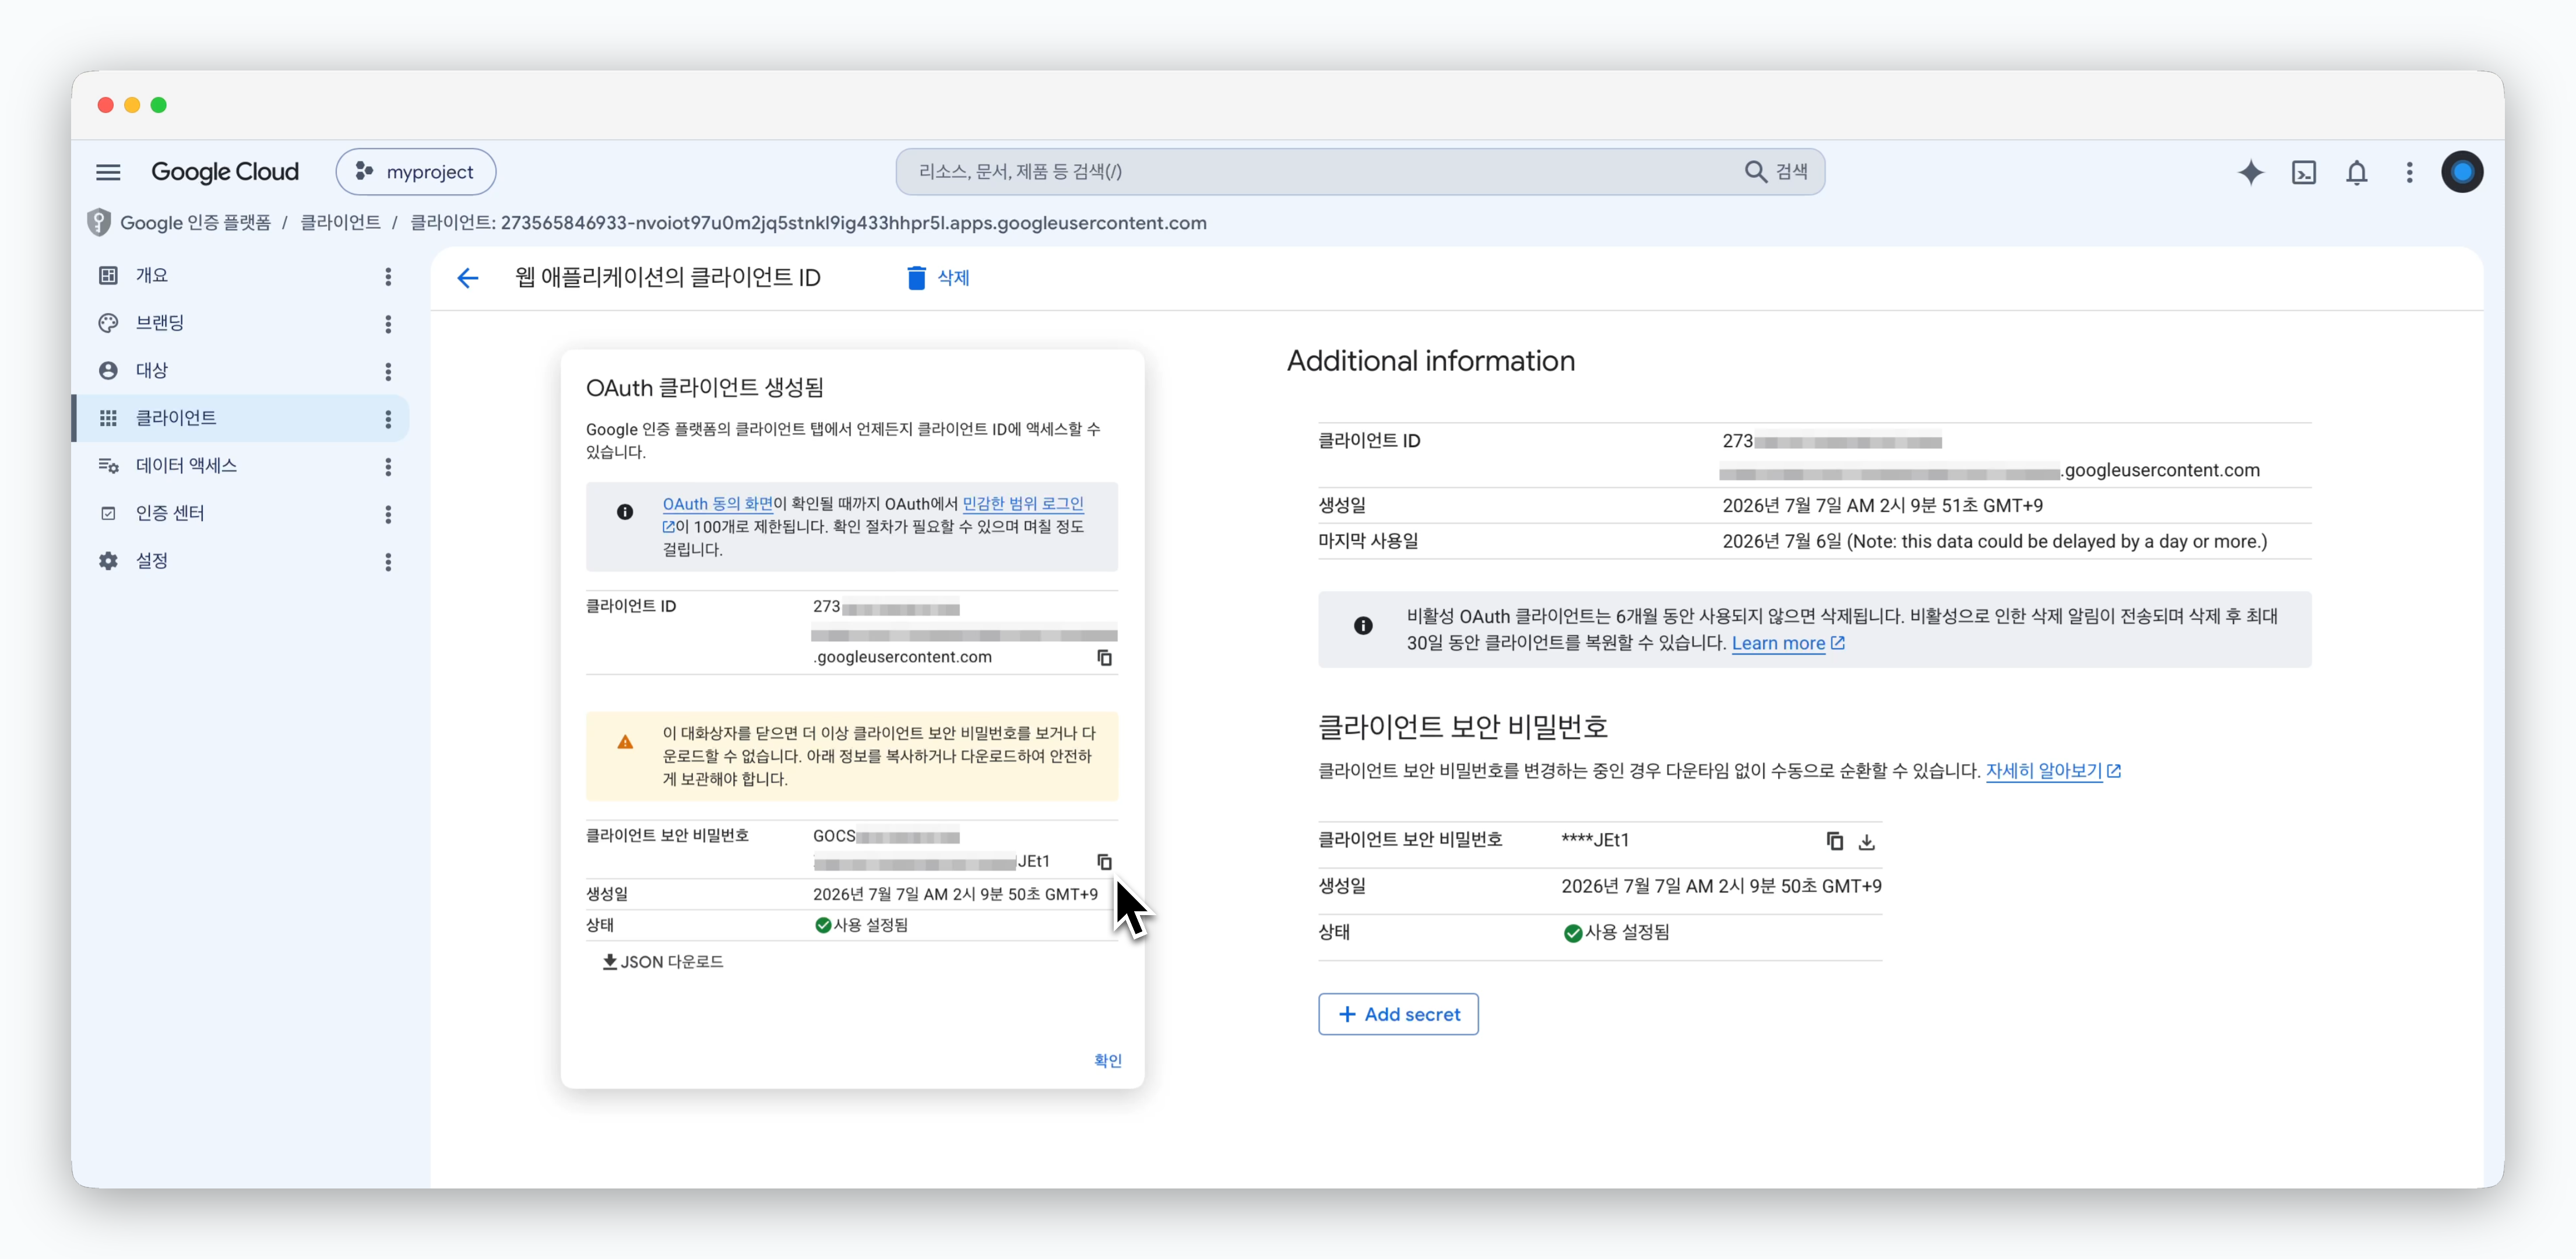Viewport: 2576px width, 1259px height.
Task: Copy the ****JEt1 client secret
Action: click(x=1834, y=842)
